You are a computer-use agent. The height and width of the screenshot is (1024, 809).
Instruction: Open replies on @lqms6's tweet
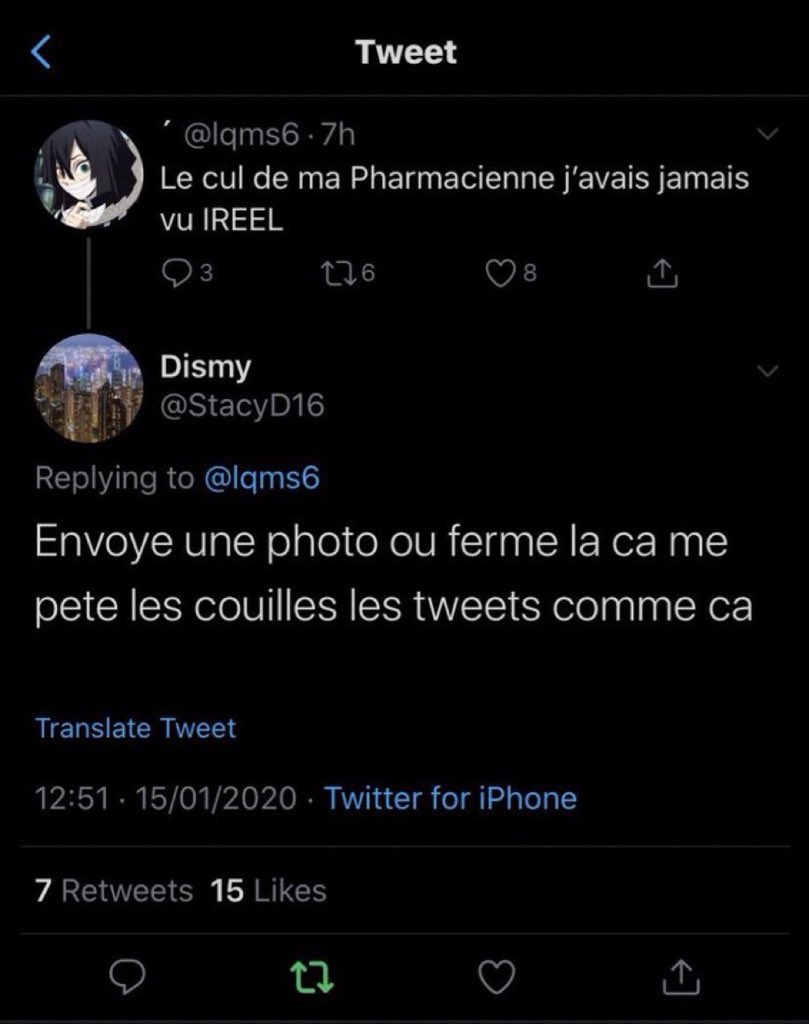tap(187, 273)
